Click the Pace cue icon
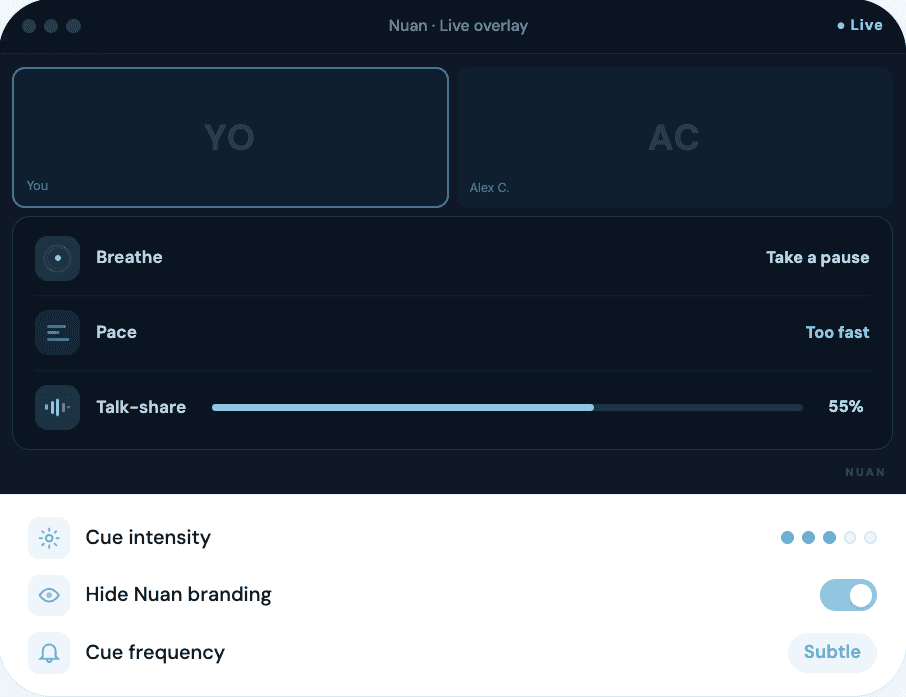 coord(57,332)
